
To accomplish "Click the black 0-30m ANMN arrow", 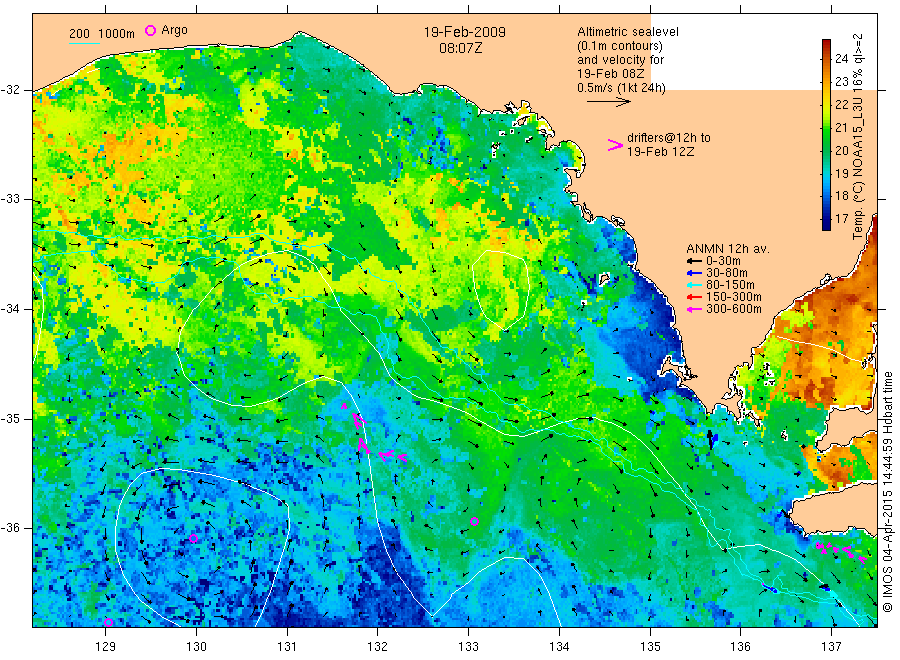I will 695,261.
